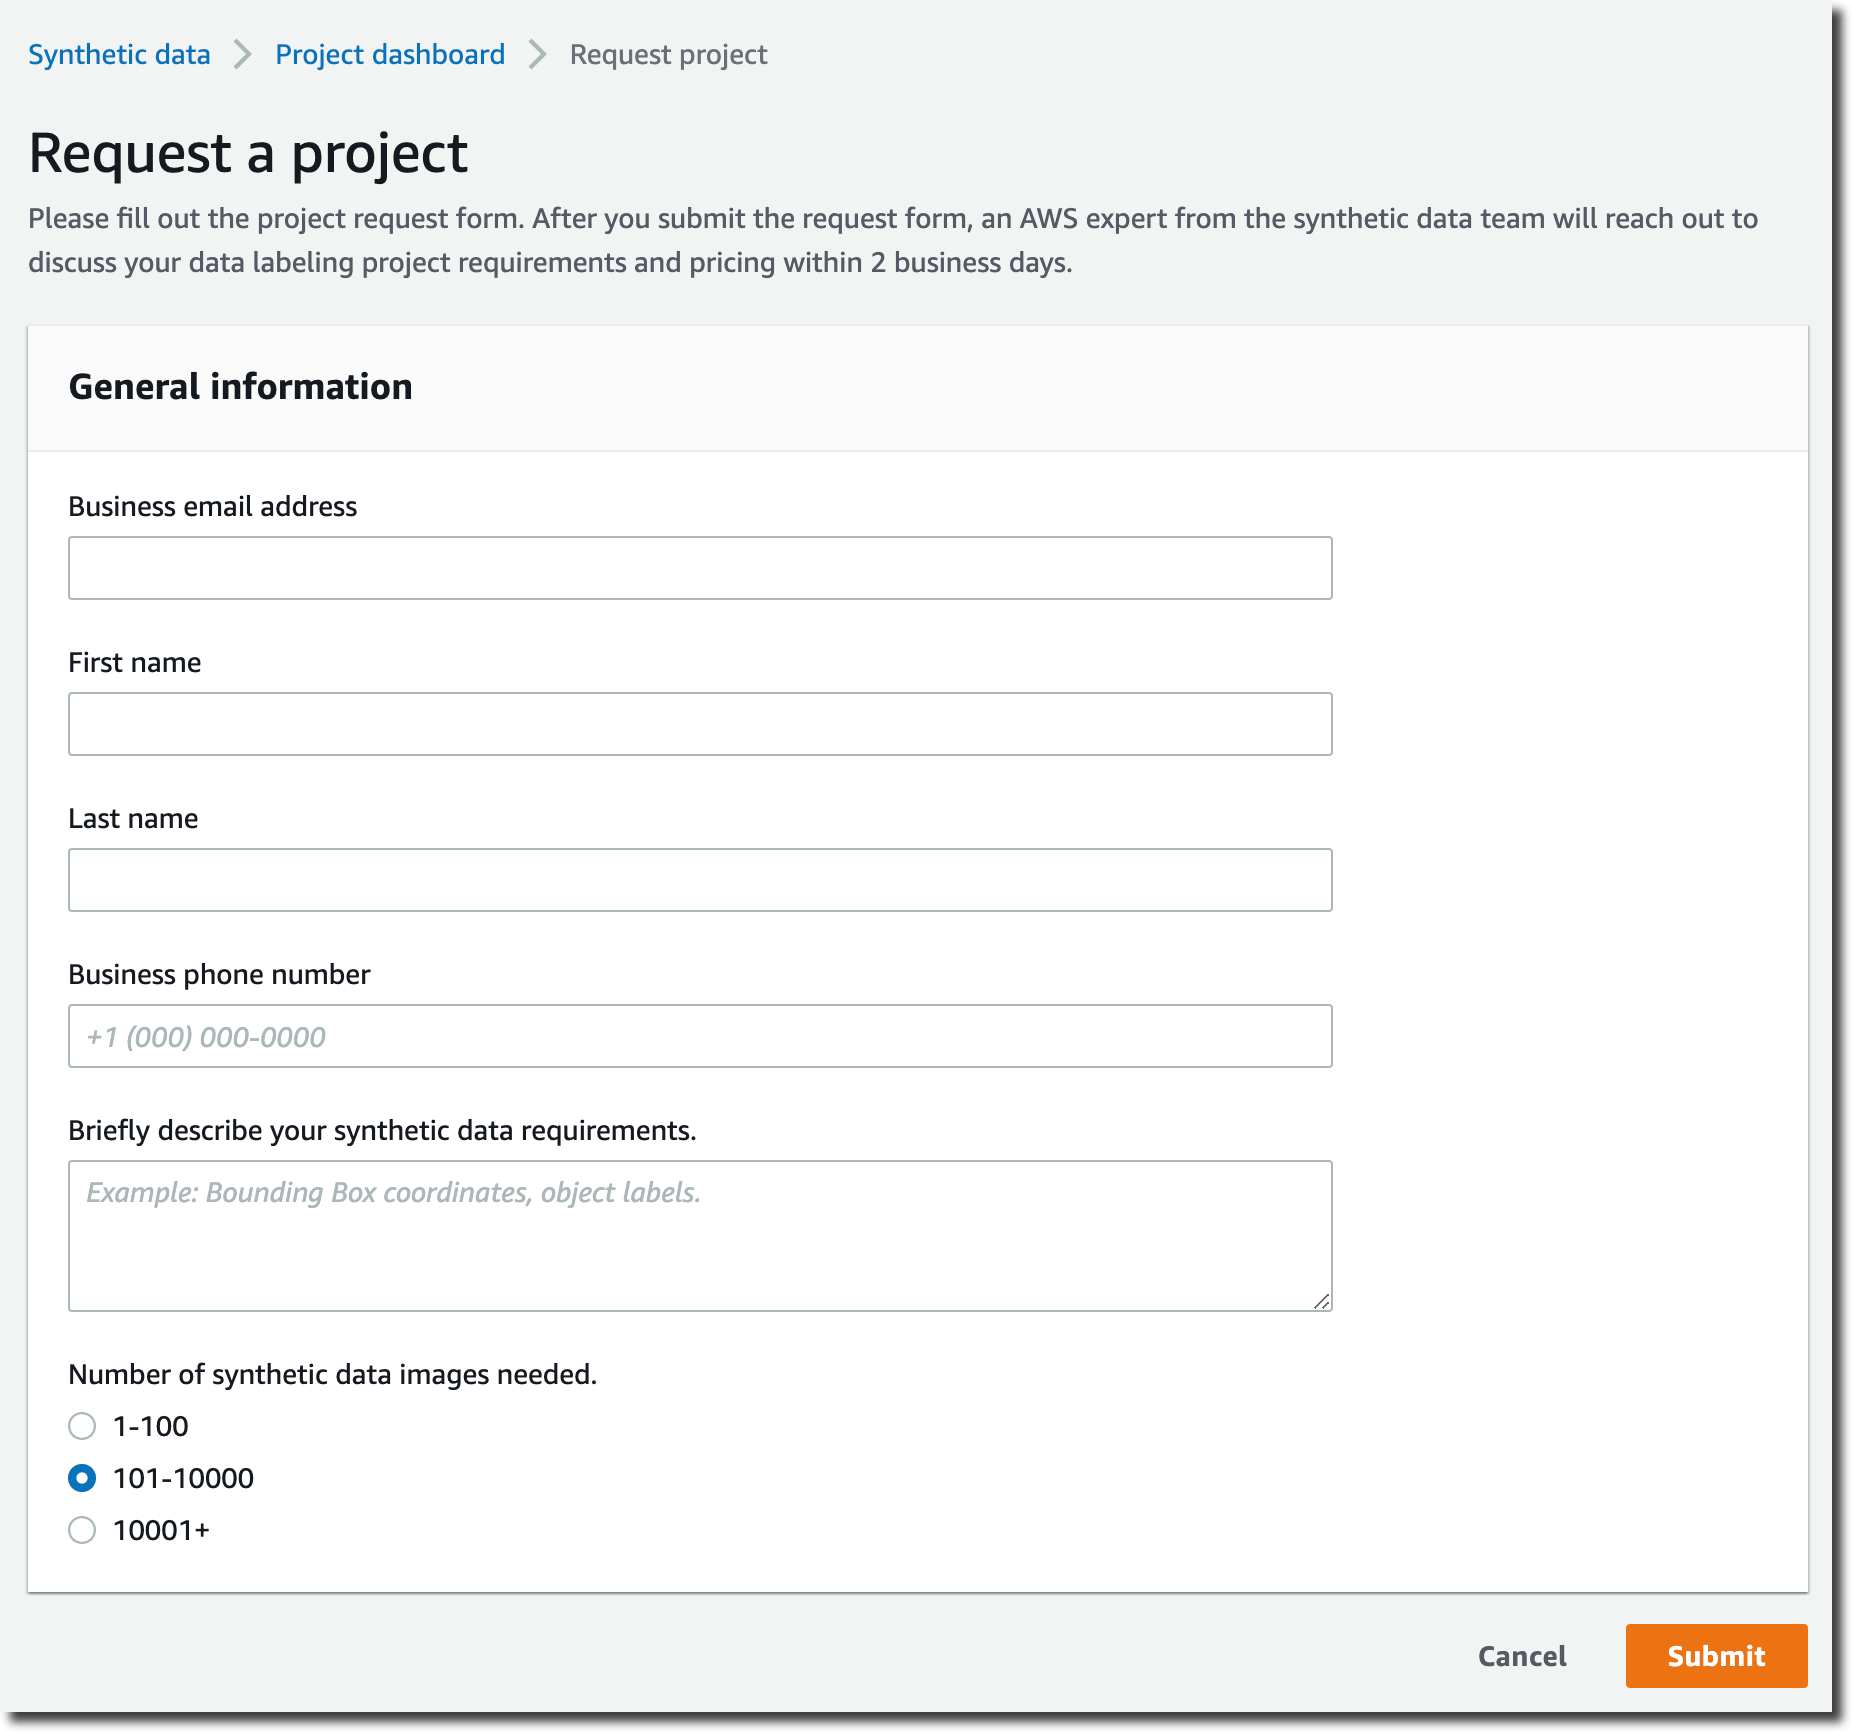Click Request project breadcrumb text
This screenshot has height=1732, width=1852.
tap(668, 54)
